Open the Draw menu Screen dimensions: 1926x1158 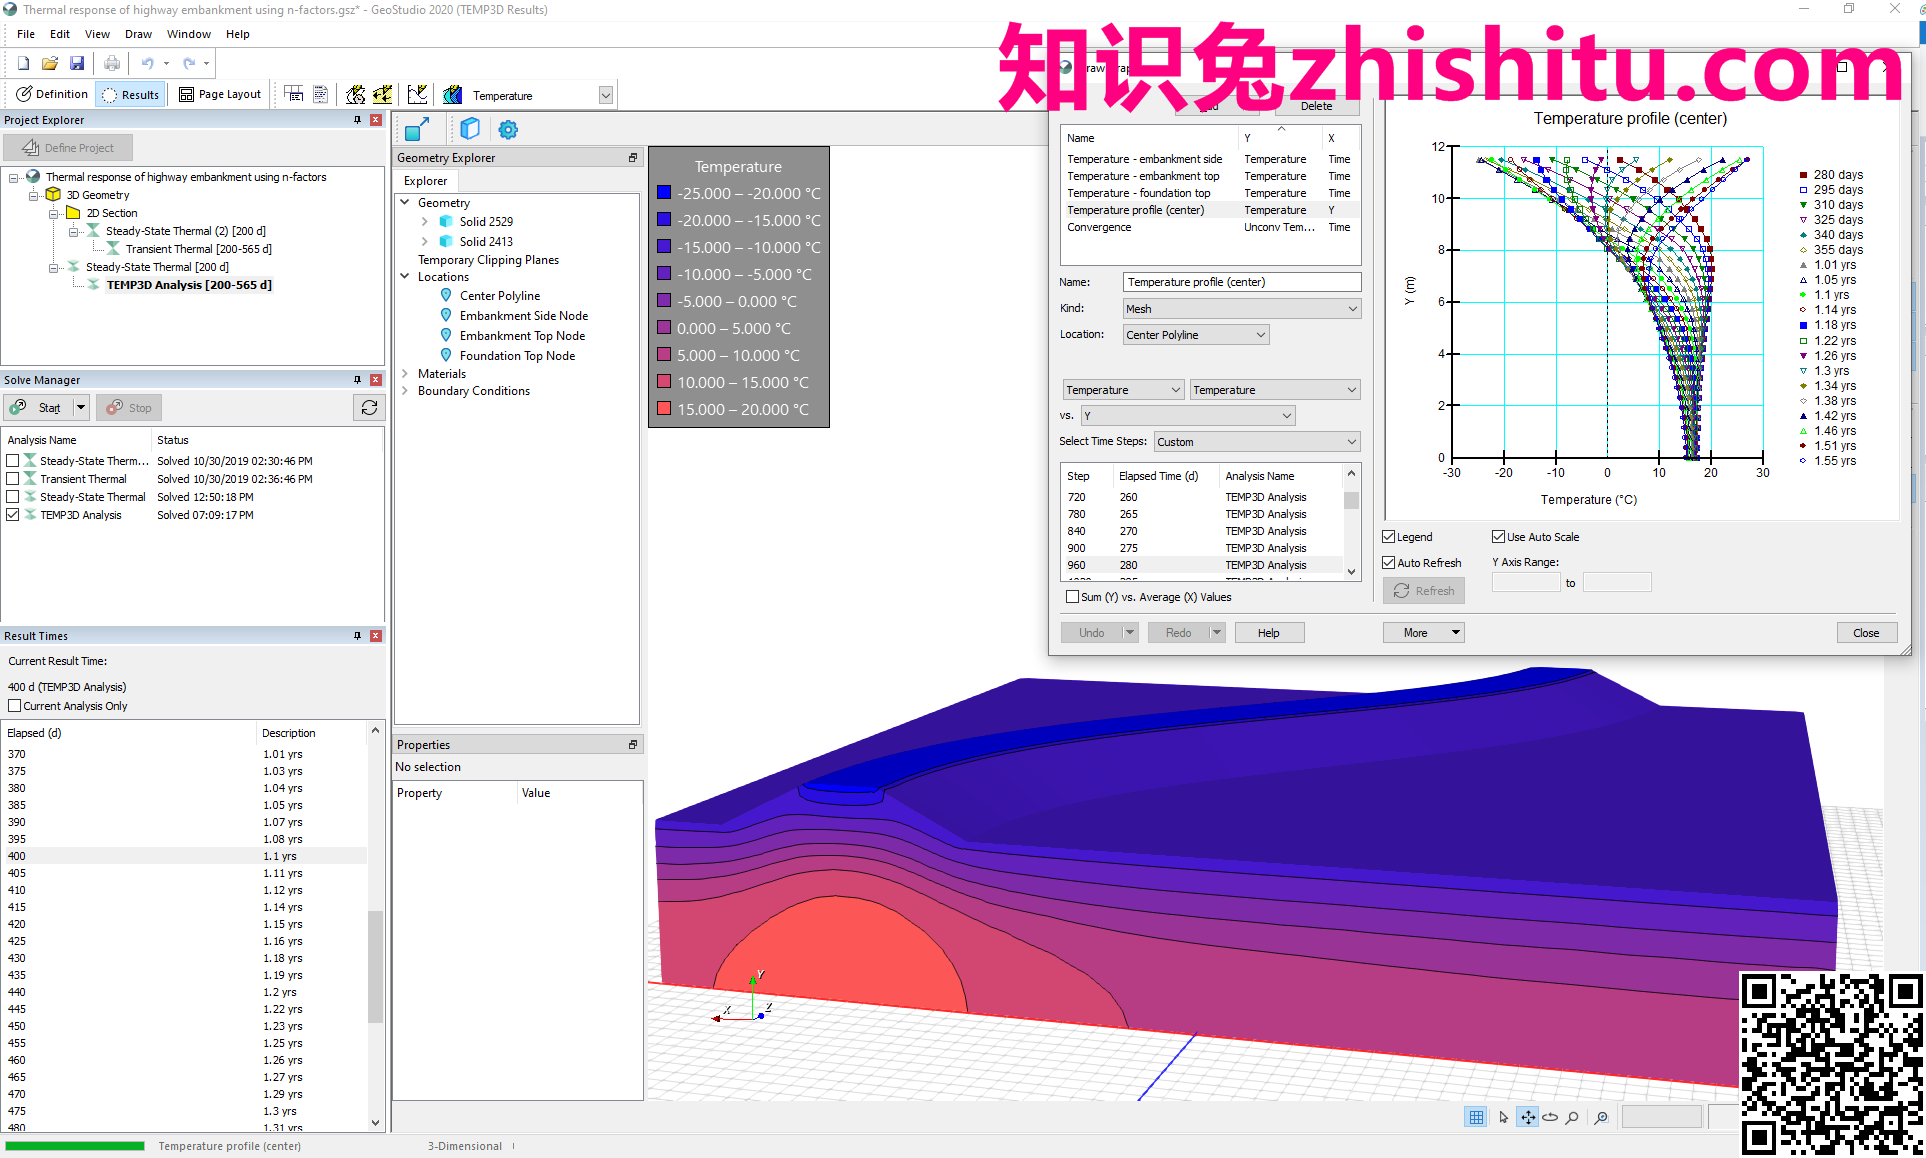pos(138,34)
